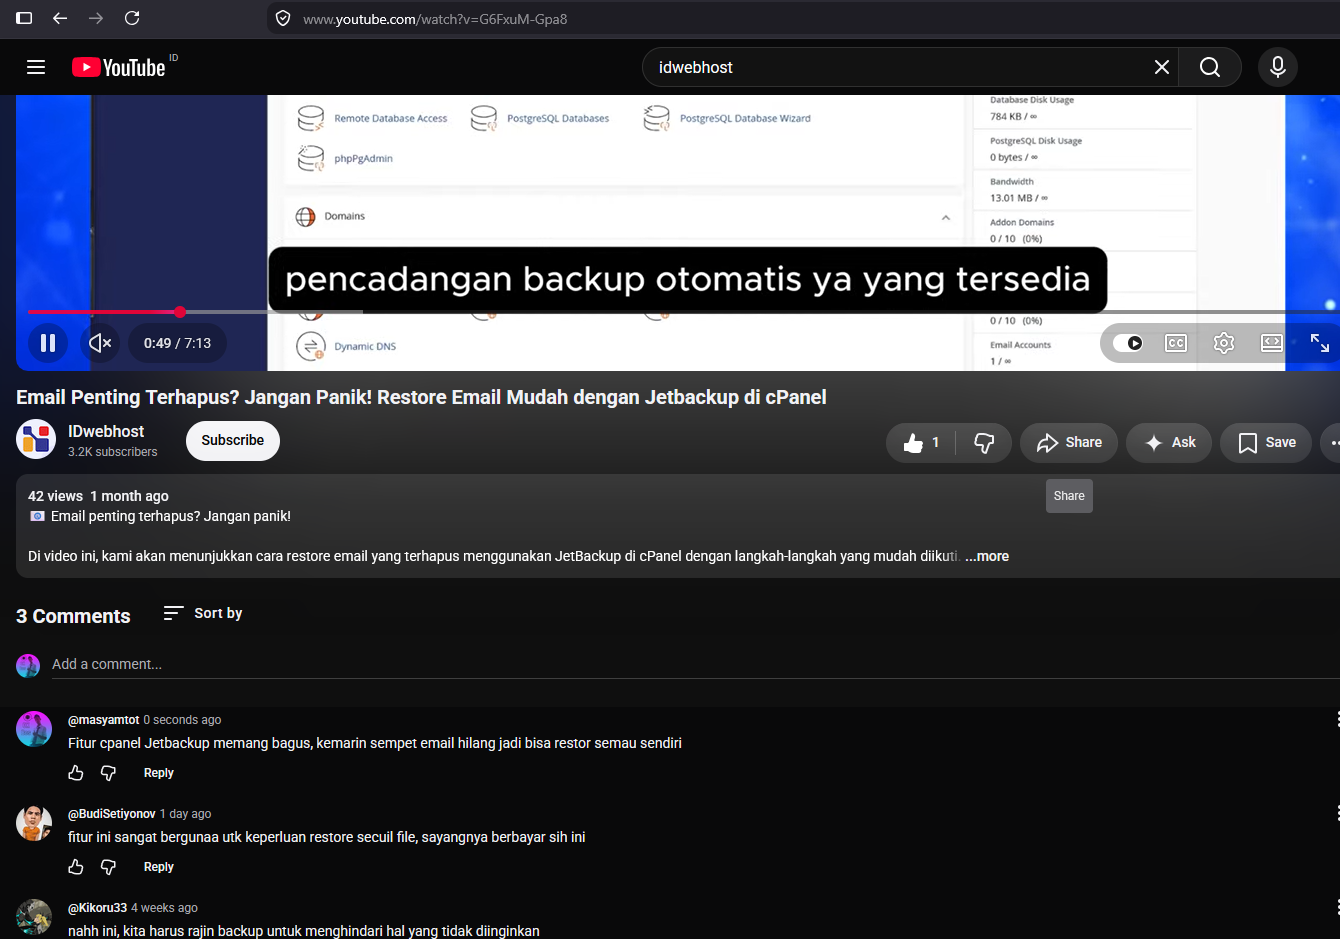Dislike the @masyamtot comment
Image resolution: width=1340 pixels, height=939 pixels.
[x=108, y=773]
